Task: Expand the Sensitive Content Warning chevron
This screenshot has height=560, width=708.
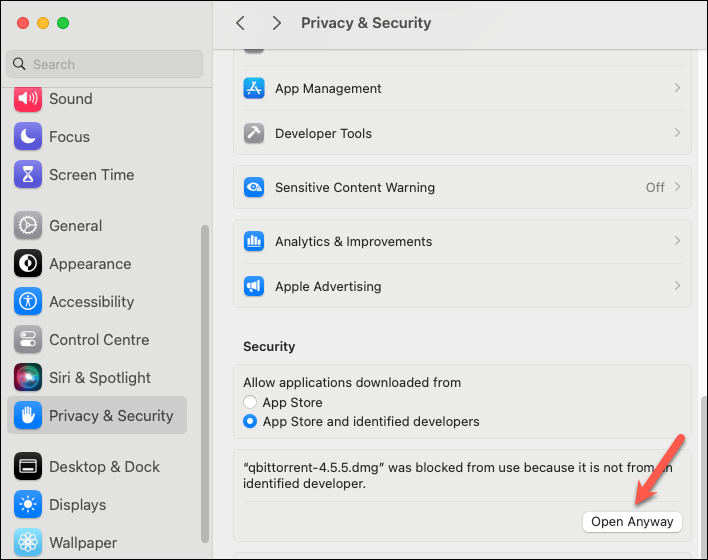Action: [x=677, y=187]
